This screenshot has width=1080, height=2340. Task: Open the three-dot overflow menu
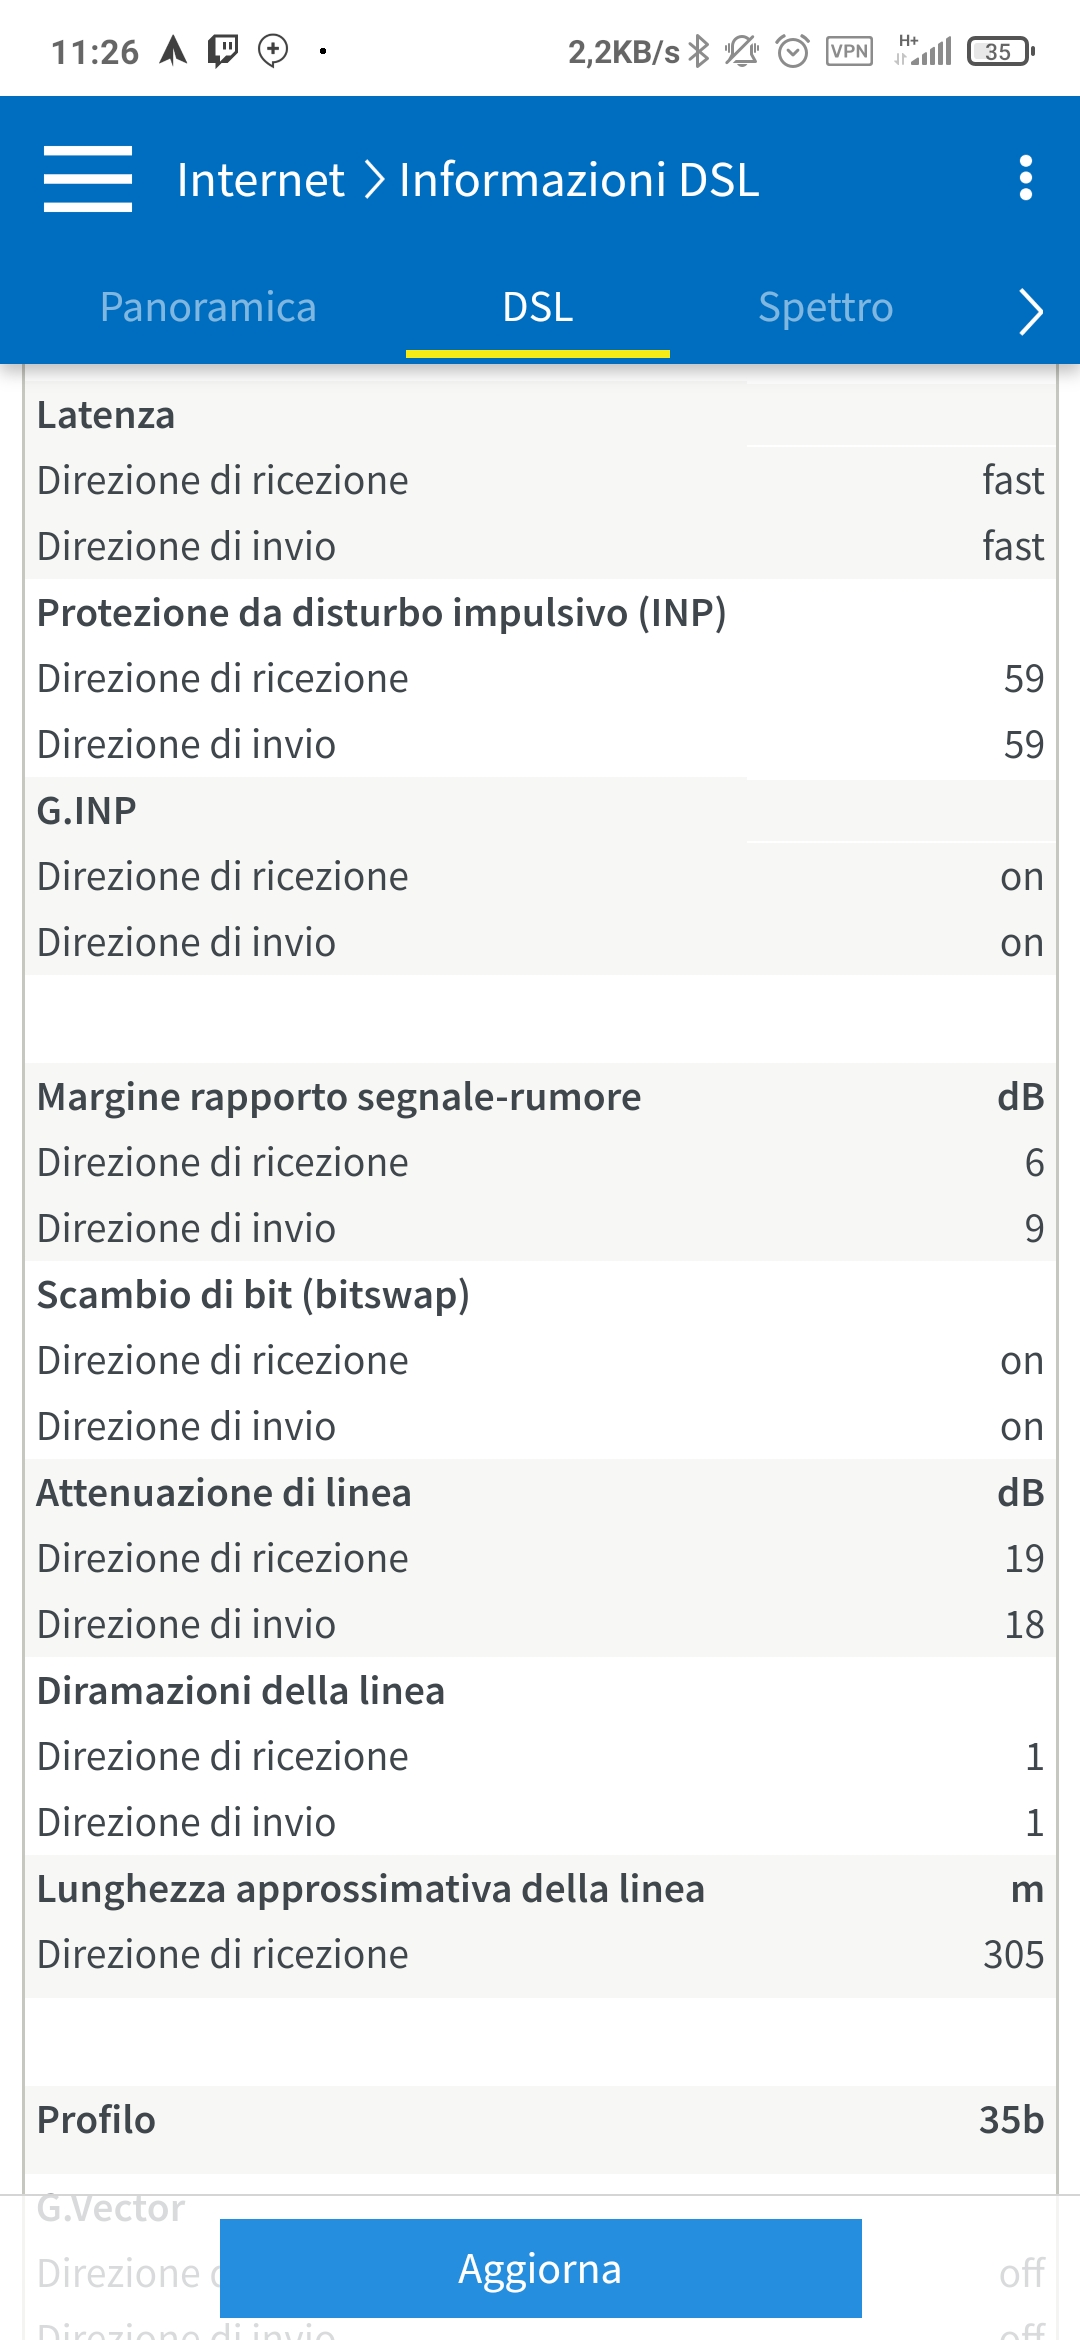pyautogui.click(x=1025, y=178)
